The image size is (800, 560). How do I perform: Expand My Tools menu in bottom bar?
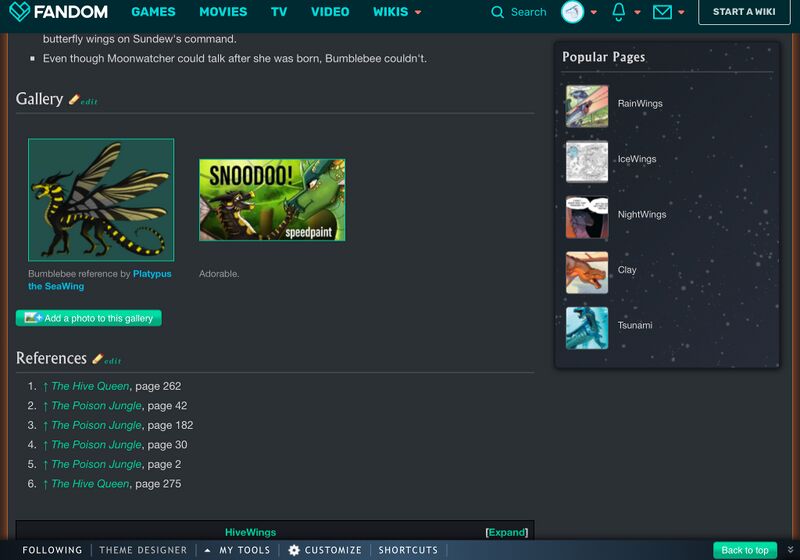(x=238, y=550)
